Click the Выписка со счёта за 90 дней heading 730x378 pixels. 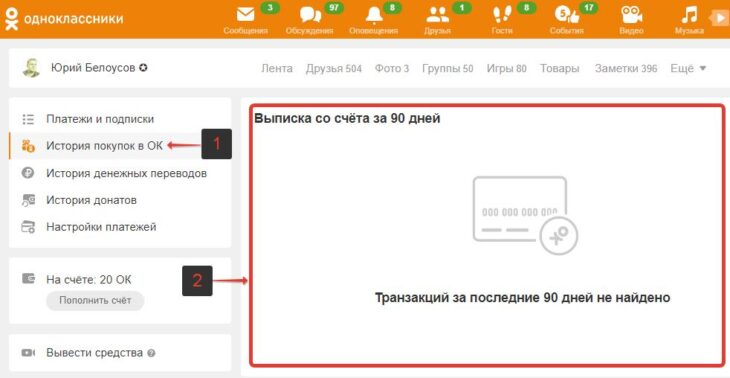(x=347, y=119)
